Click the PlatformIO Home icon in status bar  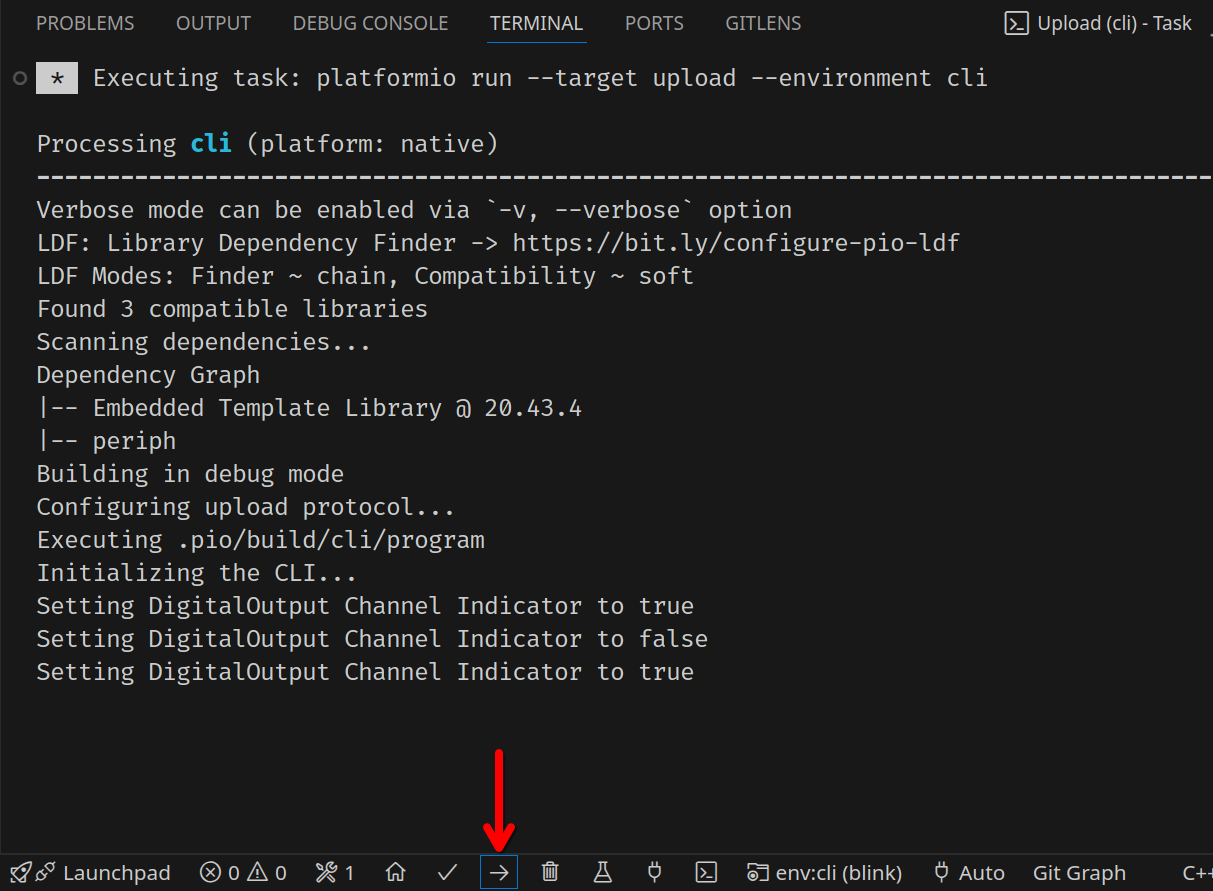click(396, 872)
